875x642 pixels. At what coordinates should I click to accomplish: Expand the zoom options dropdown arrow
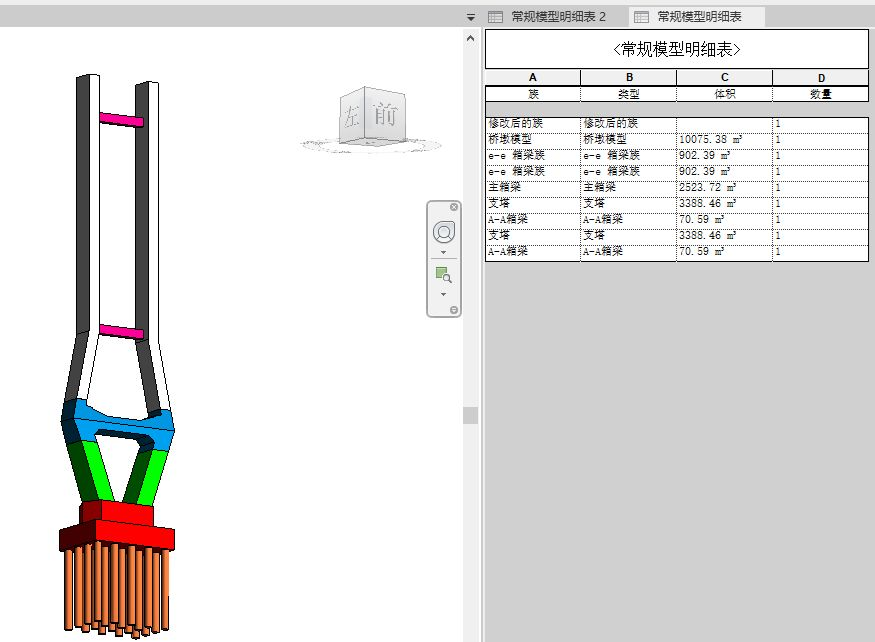(444, 294)
